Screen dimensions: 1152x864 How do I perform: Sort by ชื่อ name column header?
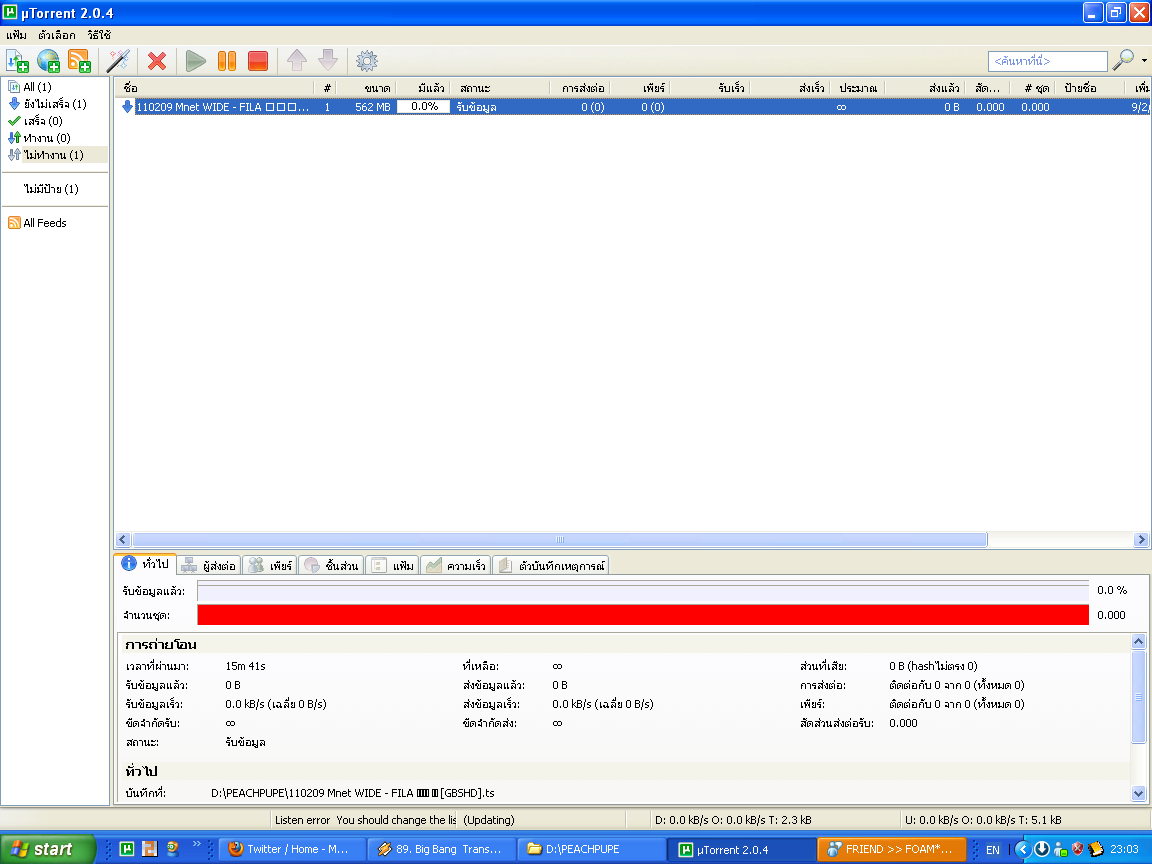(x=217, y=87)
